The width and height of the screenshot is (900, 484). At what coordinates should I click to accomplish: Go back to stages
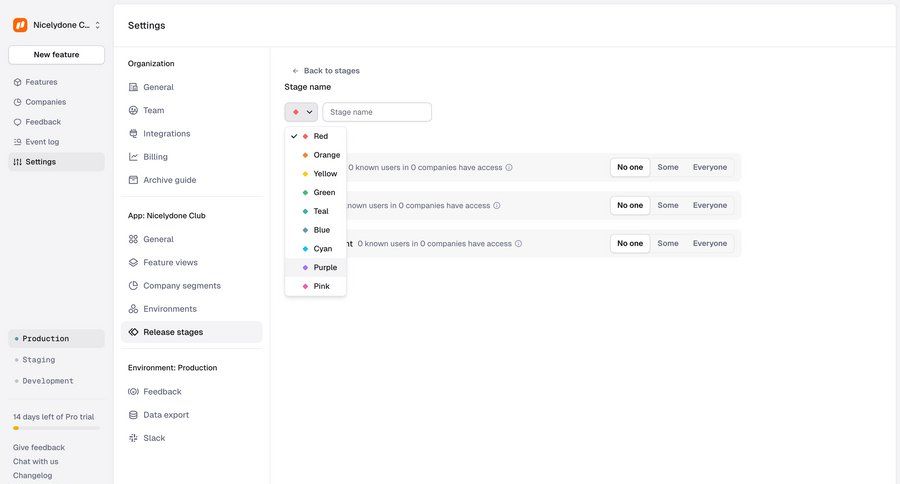click(326, 71)
